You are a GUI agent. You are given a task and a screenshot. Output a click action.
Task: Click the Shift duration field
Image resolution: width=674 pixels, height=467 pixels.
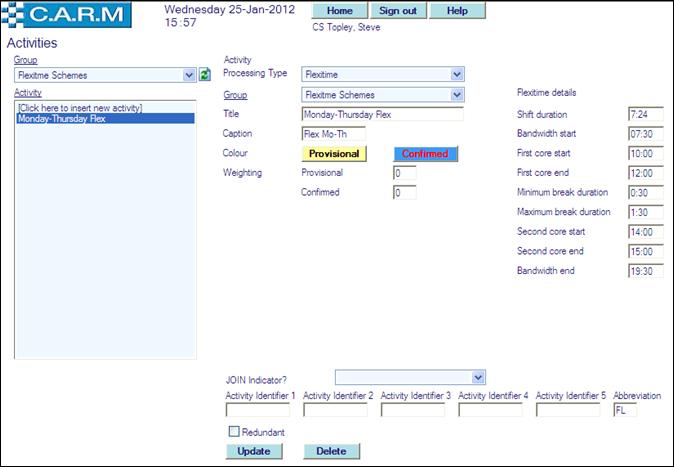pyautogui.click(x=646, y=115)
